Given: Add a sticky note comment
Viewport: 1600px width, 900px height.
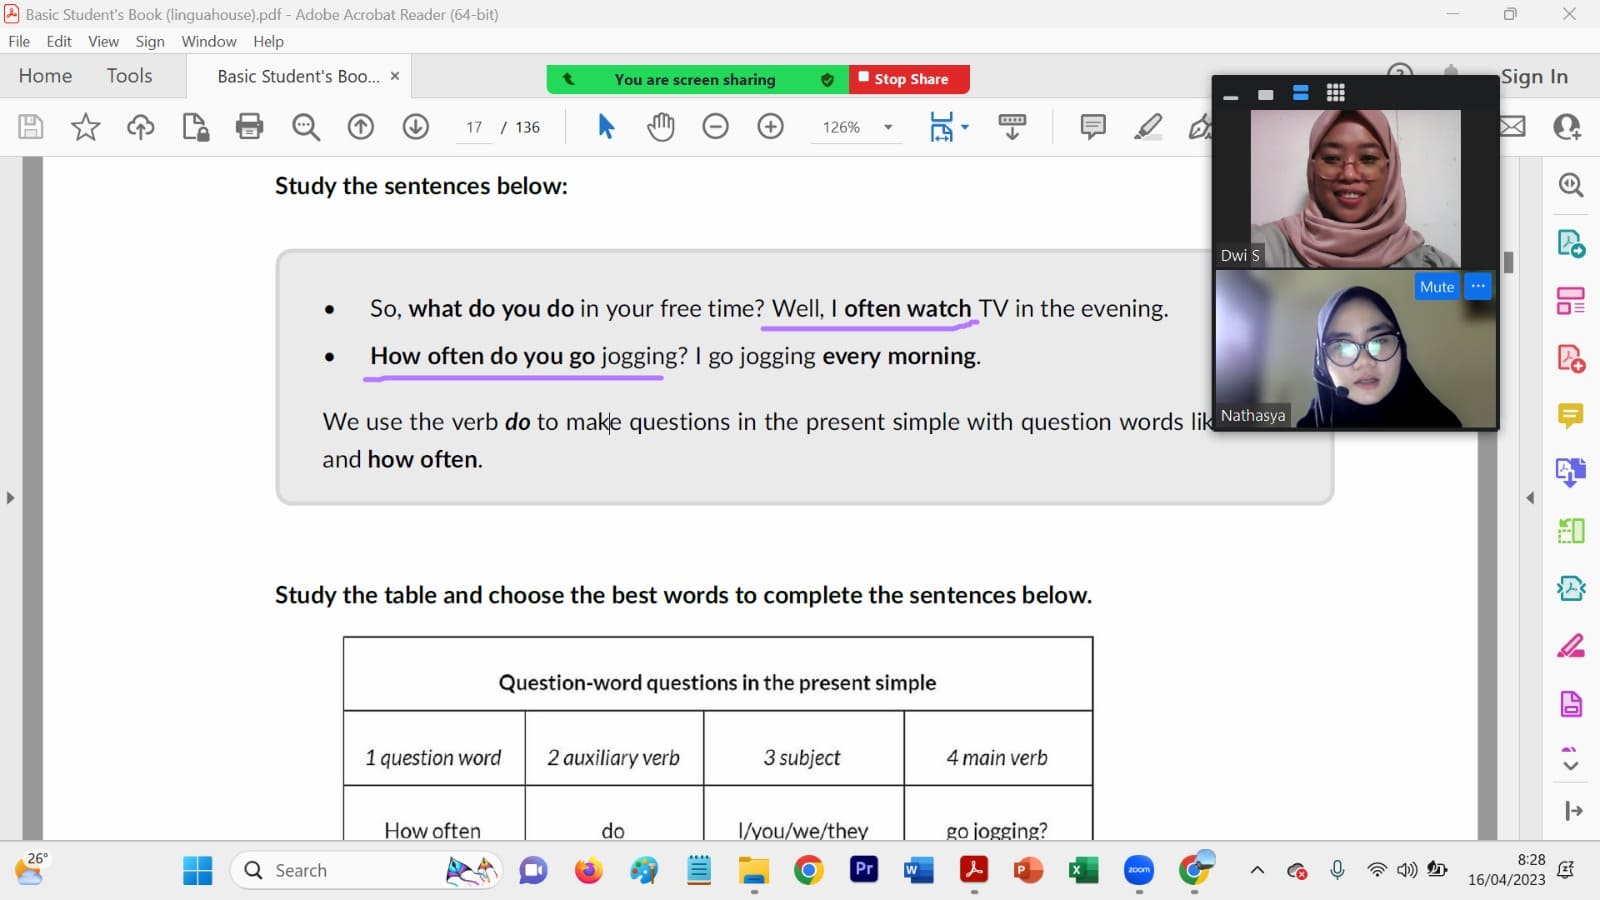Looking at the screenshot, I should (x=1092, y=127).
